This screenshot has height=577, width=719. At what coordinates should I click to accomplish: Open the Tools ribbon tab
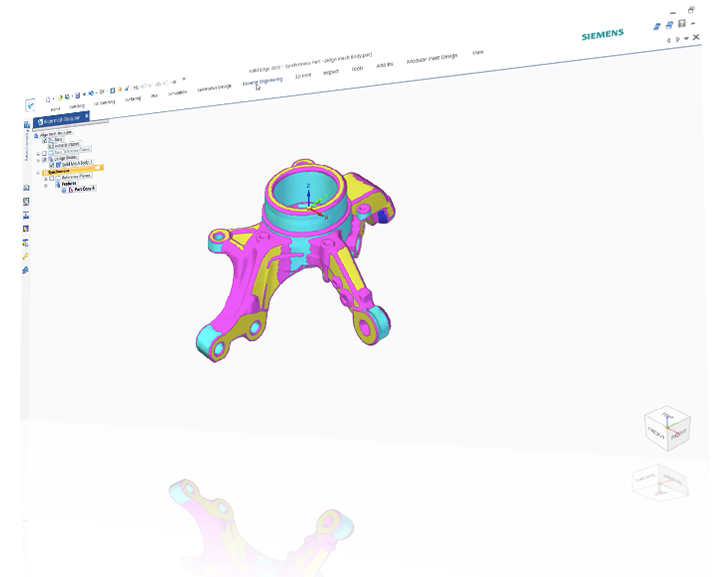(357, 68)
